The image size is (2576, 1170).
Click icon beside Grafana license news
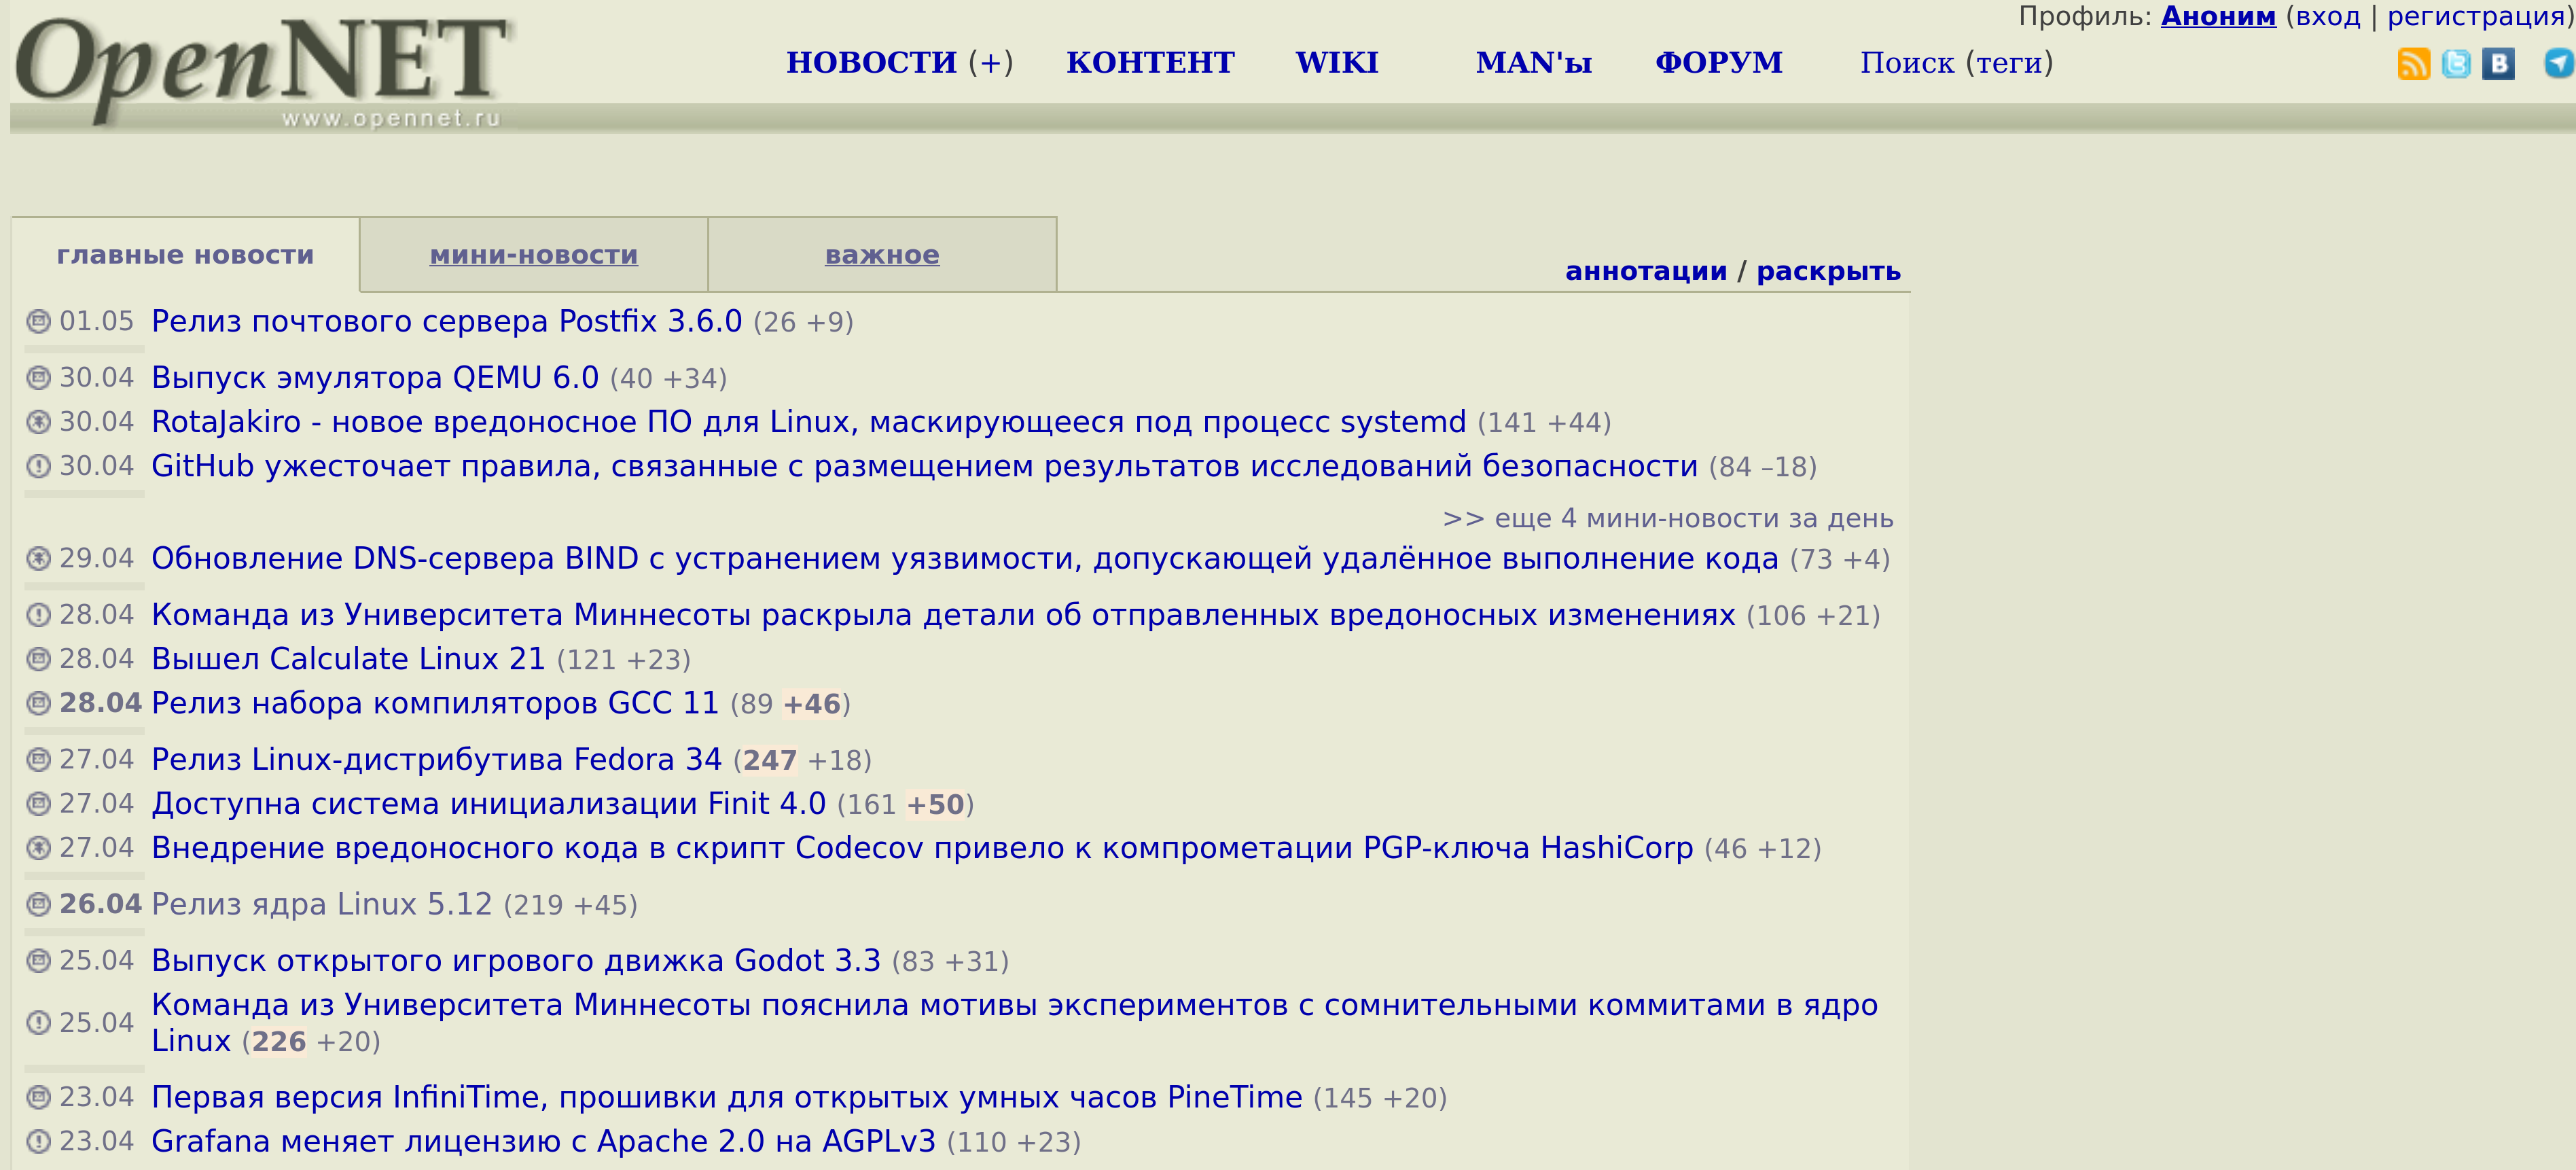tap(38, 1141)
